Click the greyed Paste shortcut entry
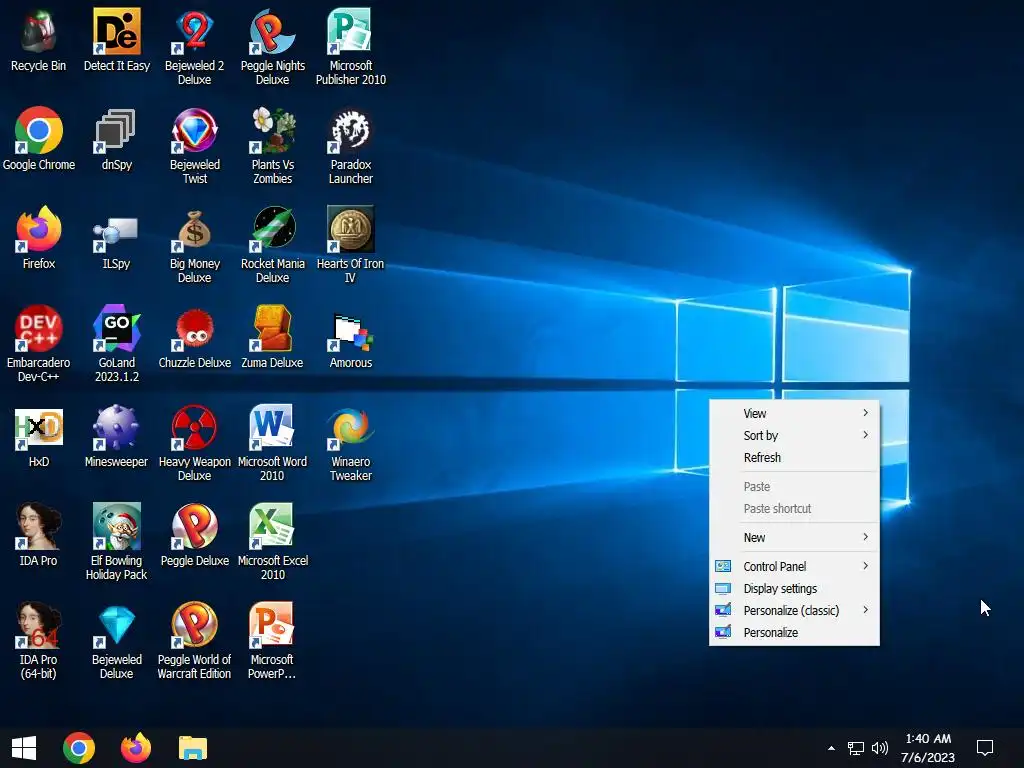 (794, 509)
